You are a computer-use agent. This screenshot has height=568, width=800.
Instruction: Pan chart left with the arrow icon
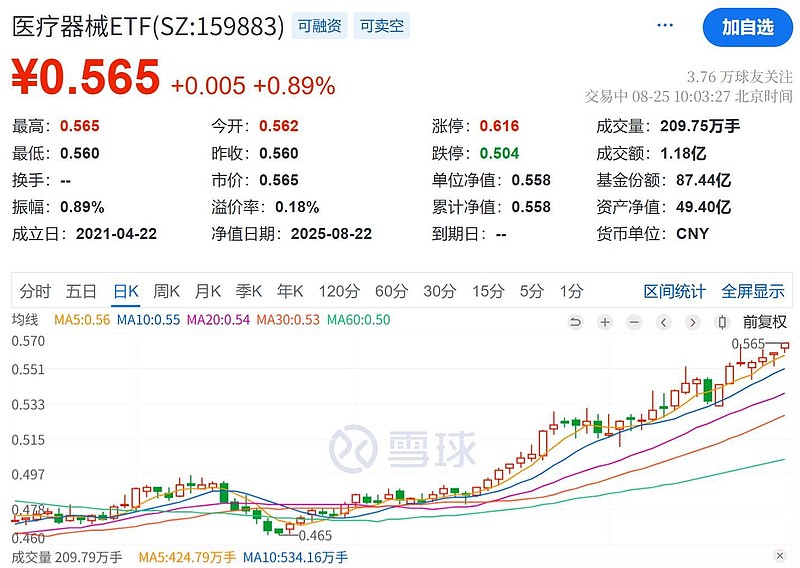[663, 322]
